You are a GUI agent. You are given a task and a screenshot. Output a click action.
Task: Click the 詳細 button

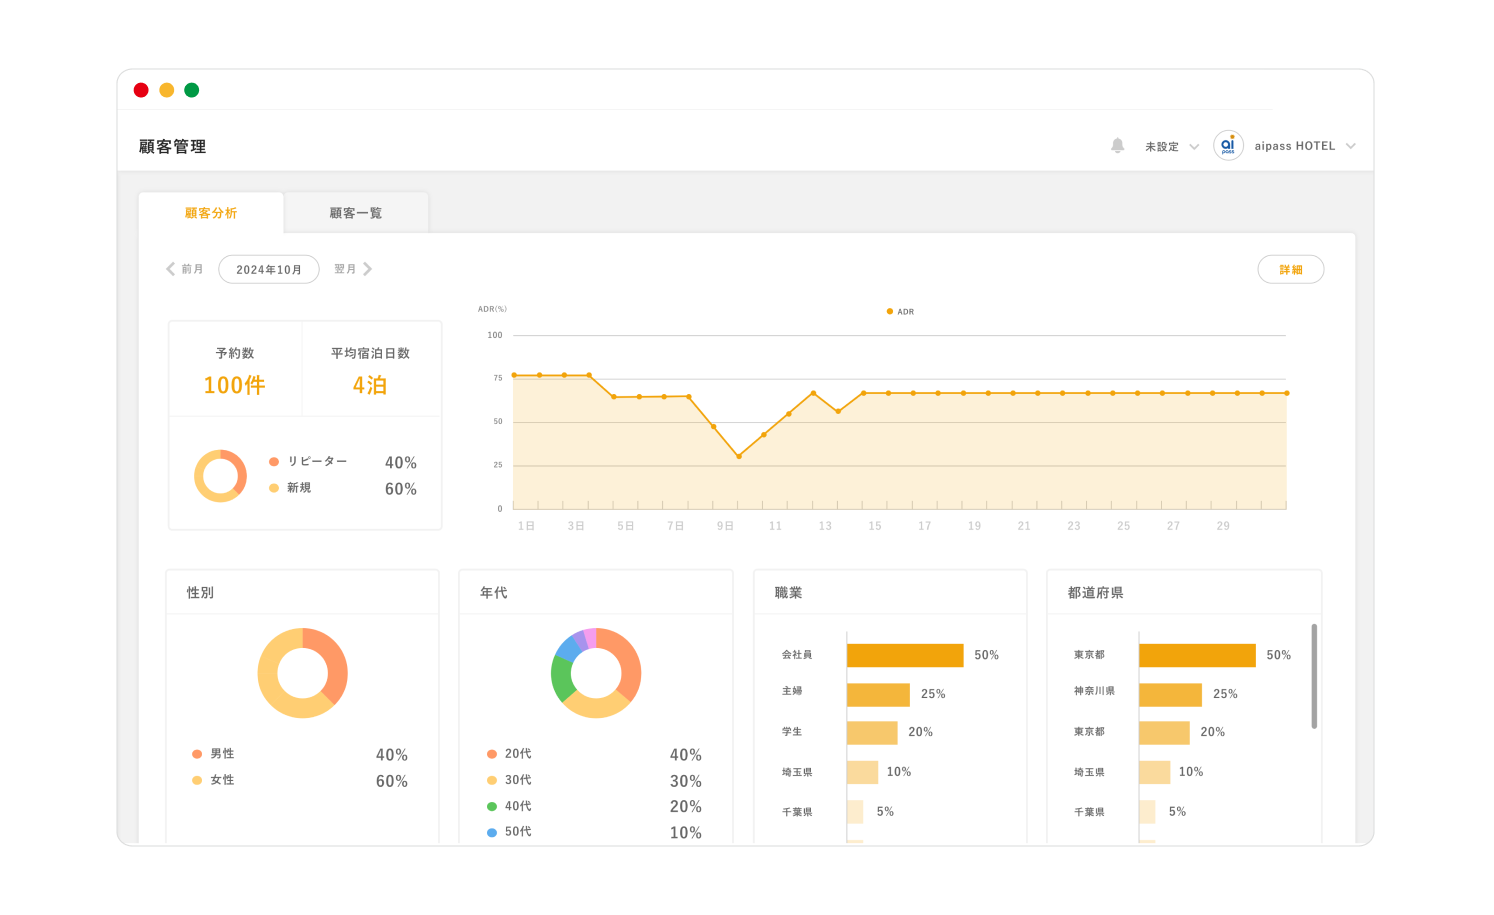pos(1290,269)
